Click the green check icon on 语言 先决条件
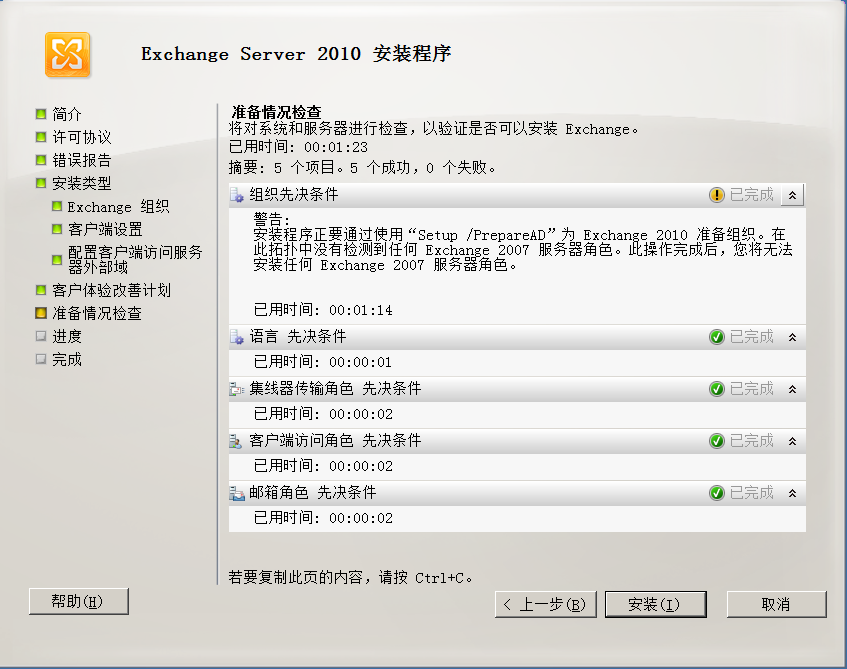Screen dimensions: 847x669 pyautogui.click(x=716, y=337)
